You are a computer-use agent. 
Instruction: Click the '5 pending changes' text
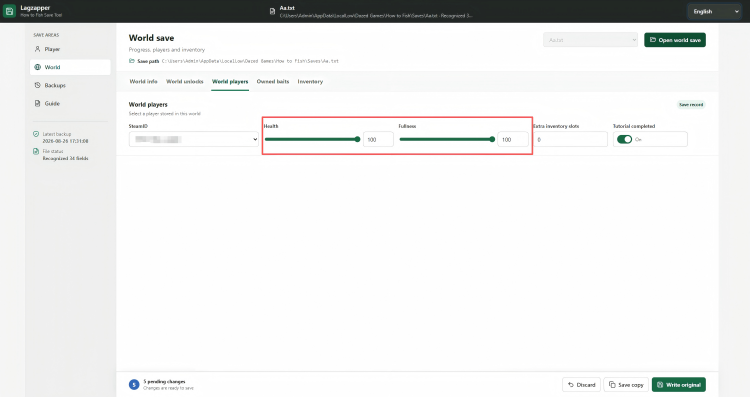coord(164,381)
